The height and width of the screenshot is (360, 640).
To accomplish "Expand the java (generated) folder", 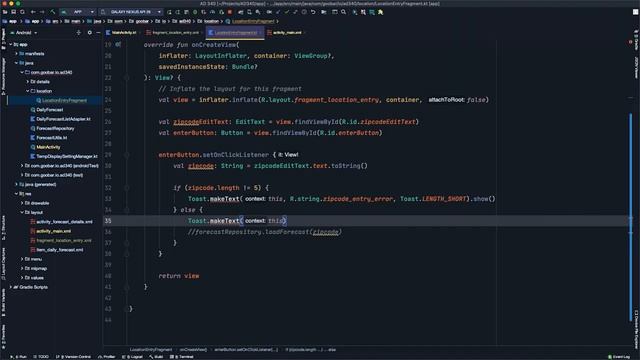I will pos(16,184).
